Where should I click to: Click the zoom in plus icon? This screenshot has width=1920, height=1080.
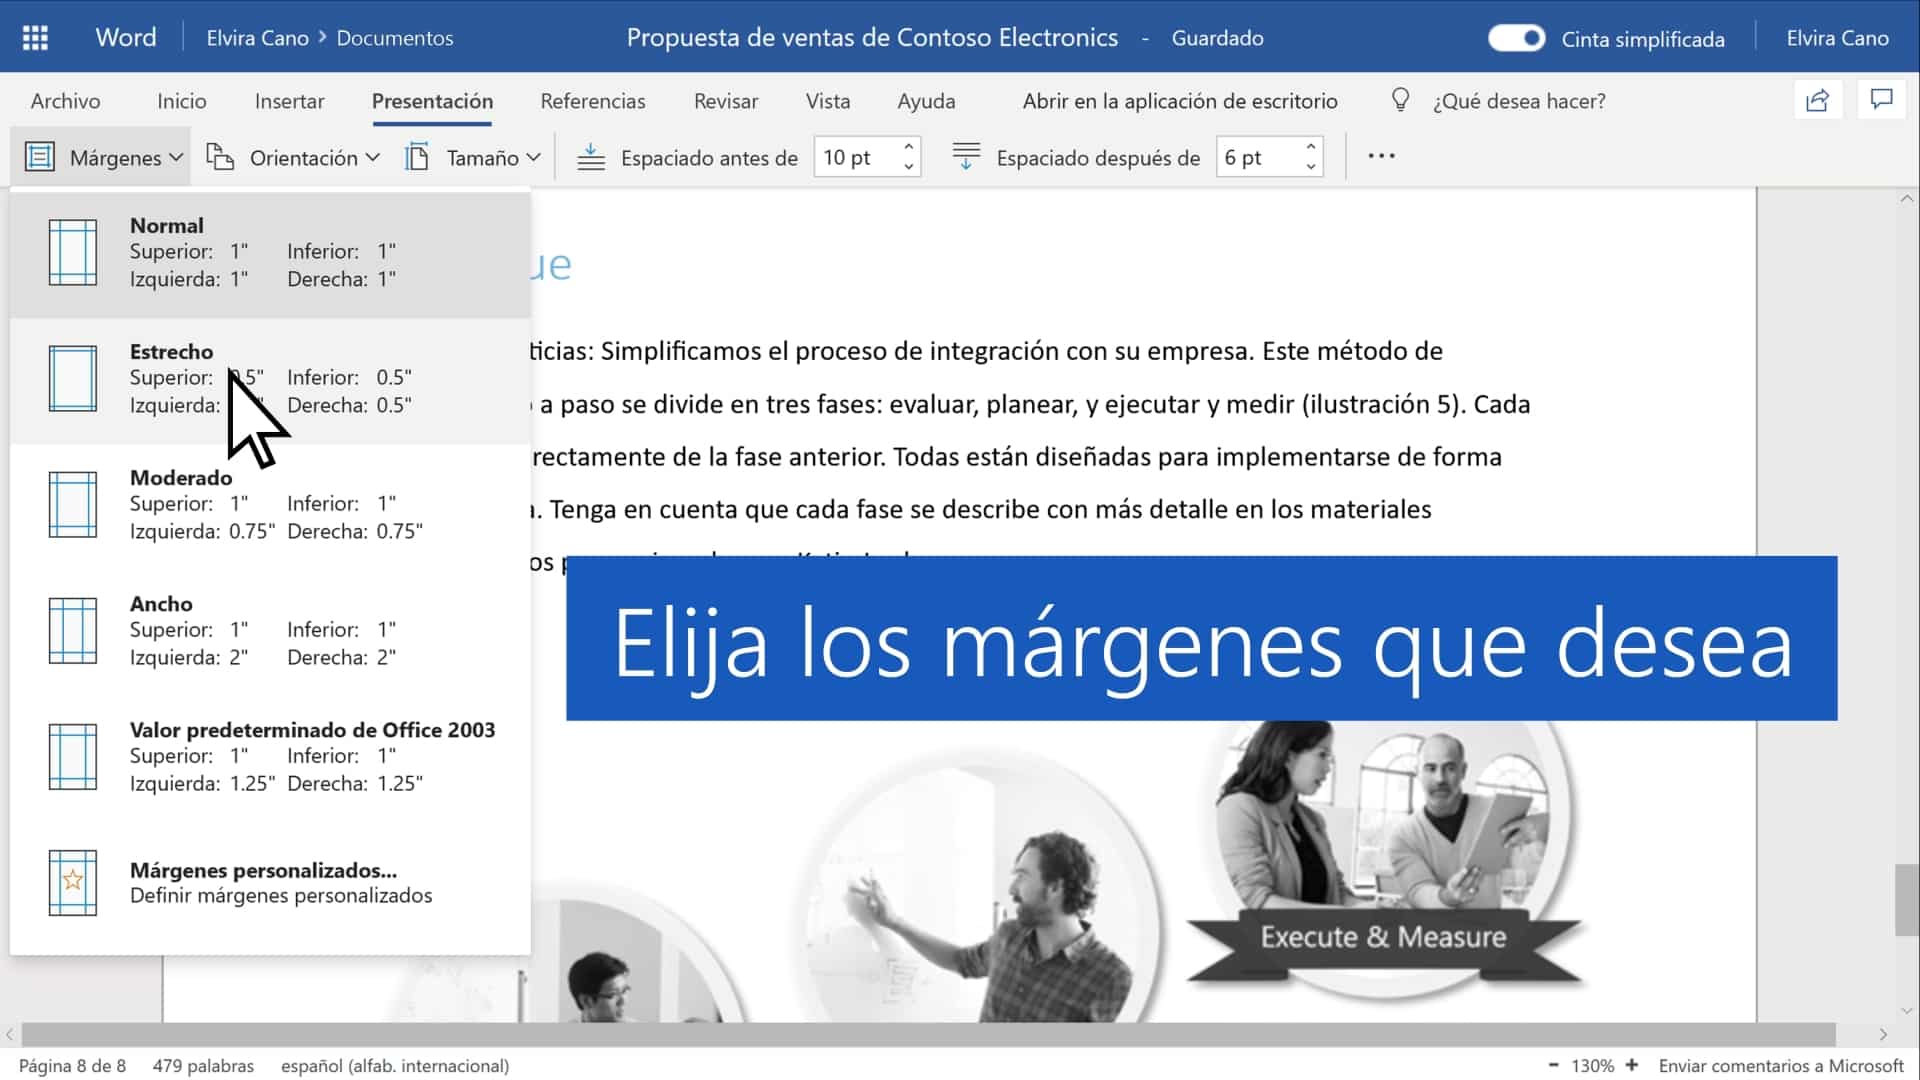tap(1632, 1065)
